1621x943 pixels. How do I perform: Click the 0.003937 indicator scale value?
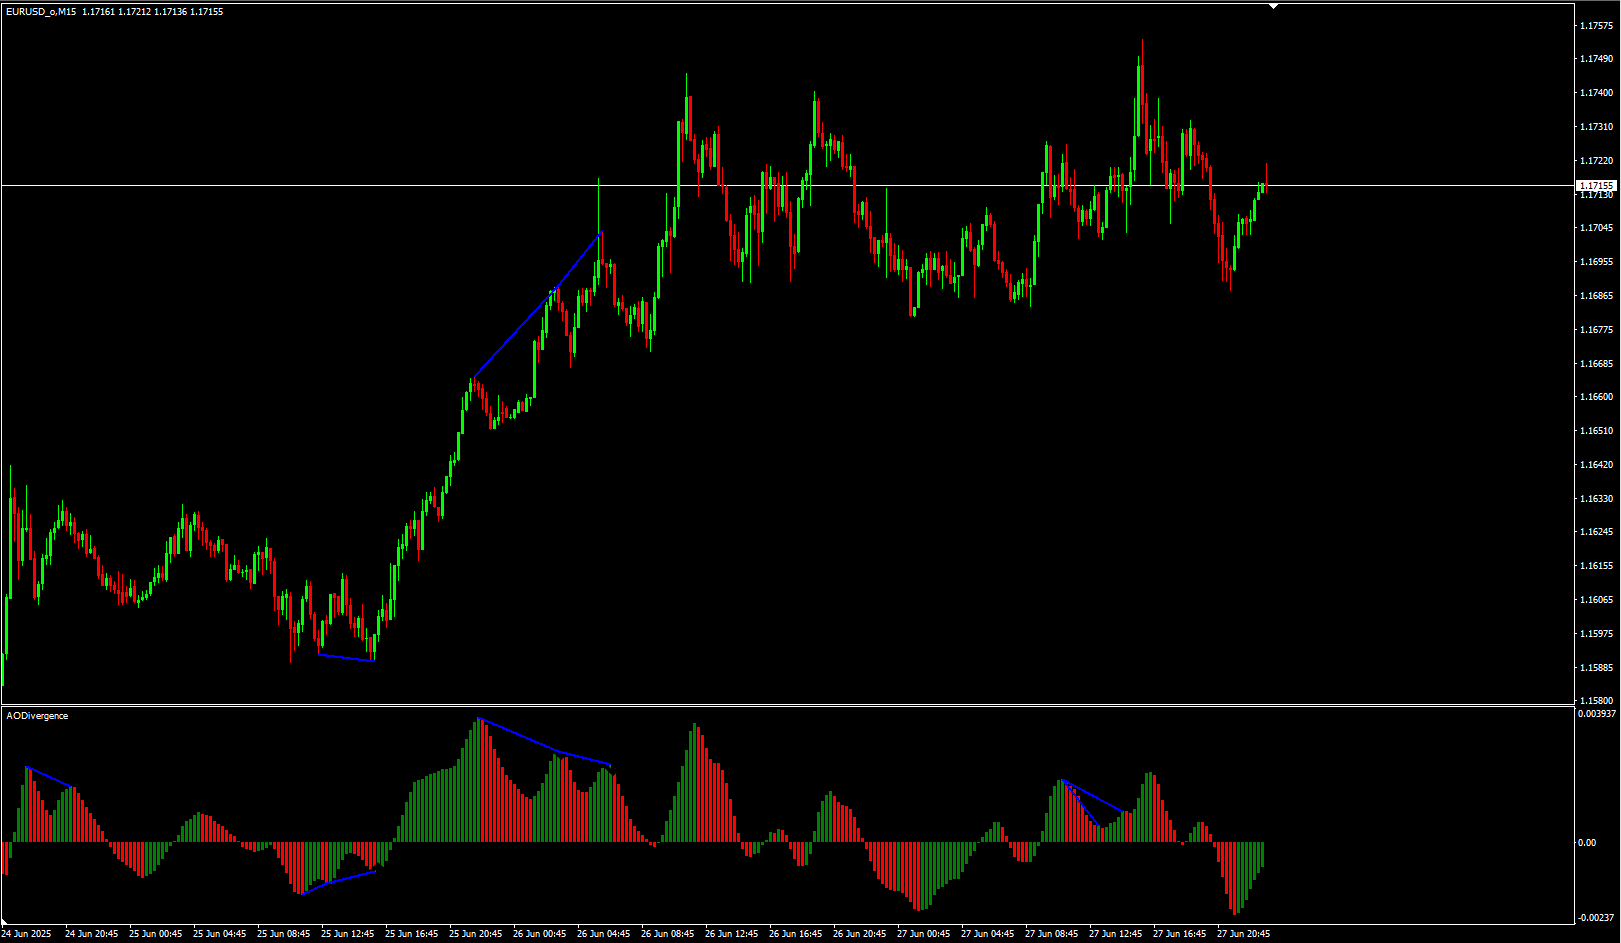1596,714
